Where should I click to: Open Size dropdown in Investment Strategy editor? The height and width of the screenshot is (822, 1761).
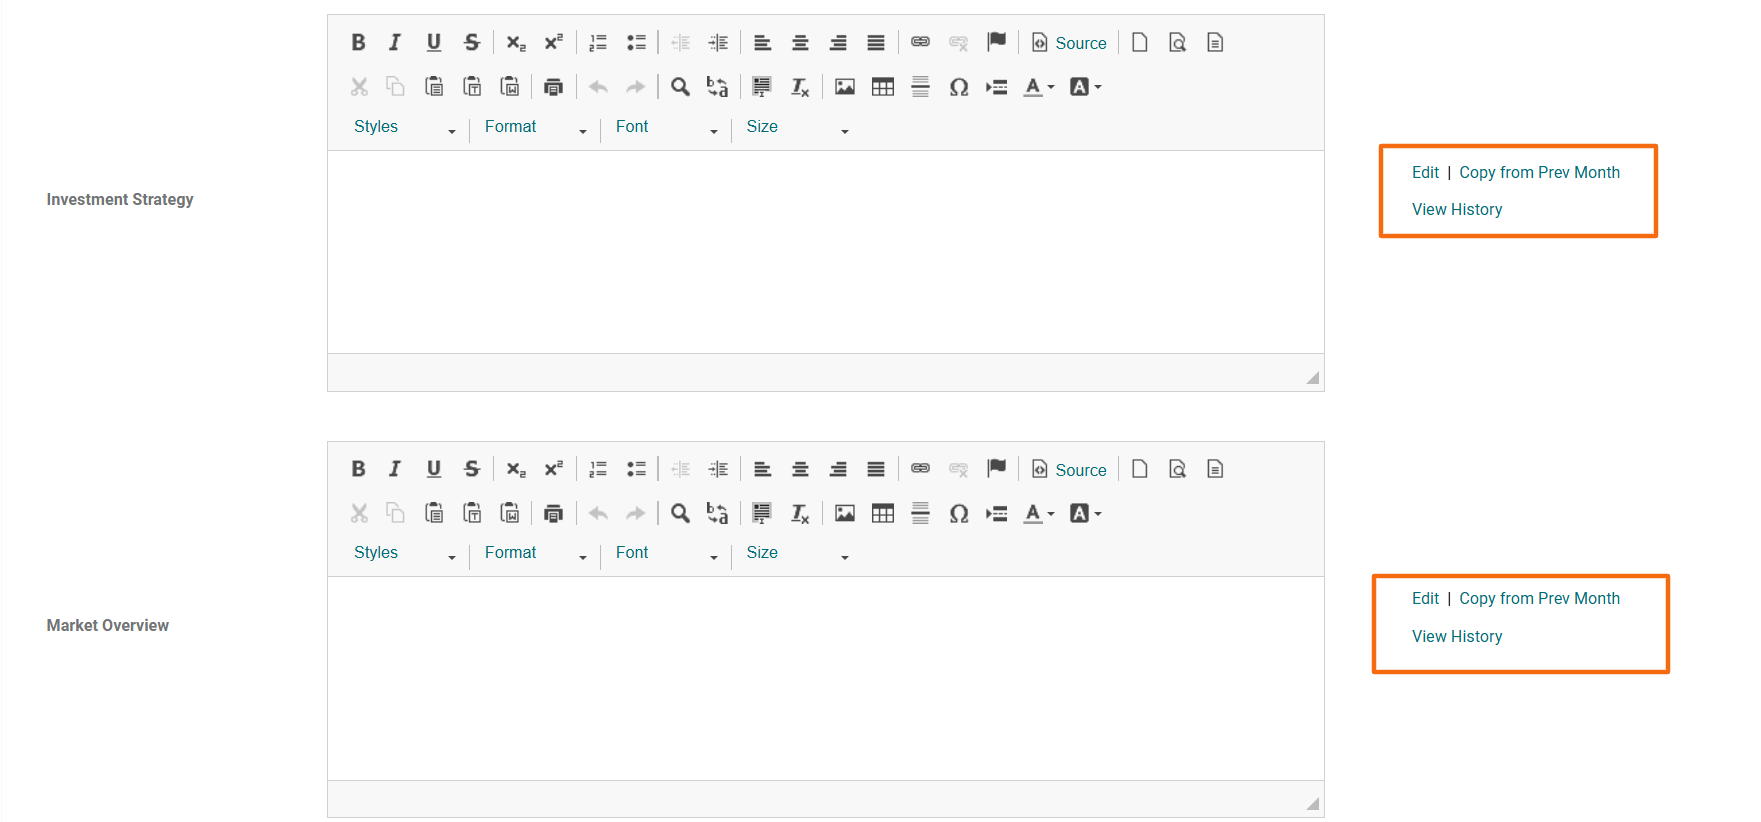(x=796, y=127)
